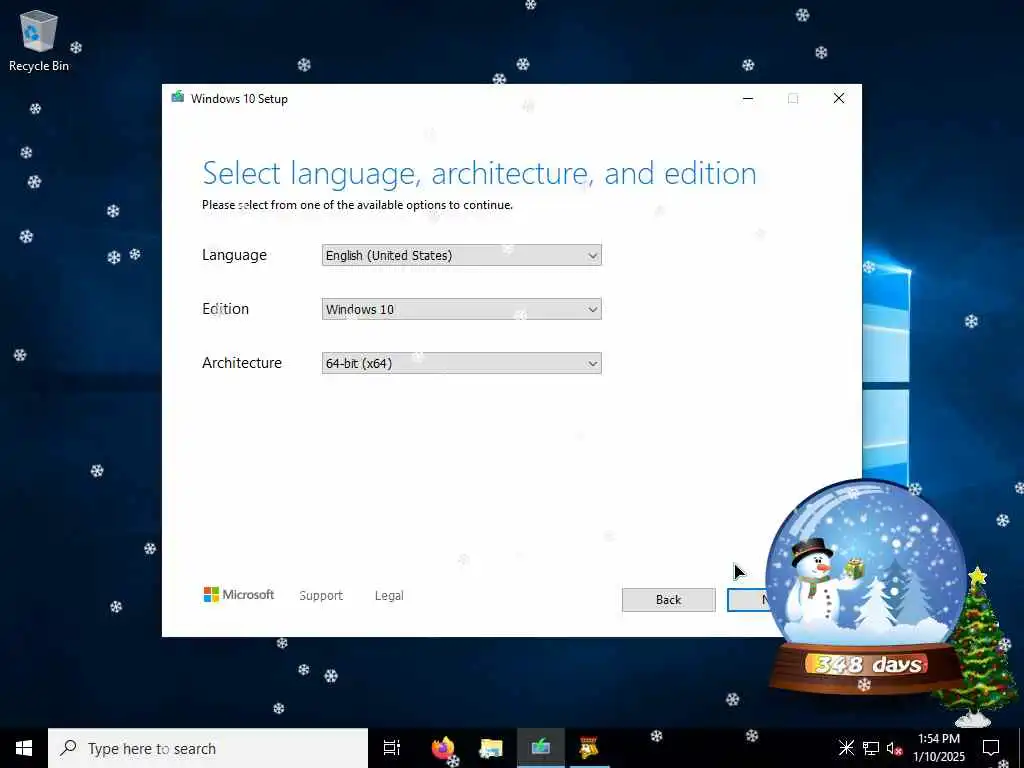This screenshot has height=768, width=1024.
Task: Click the taskbar search box
Action: [x=208, y=748]
